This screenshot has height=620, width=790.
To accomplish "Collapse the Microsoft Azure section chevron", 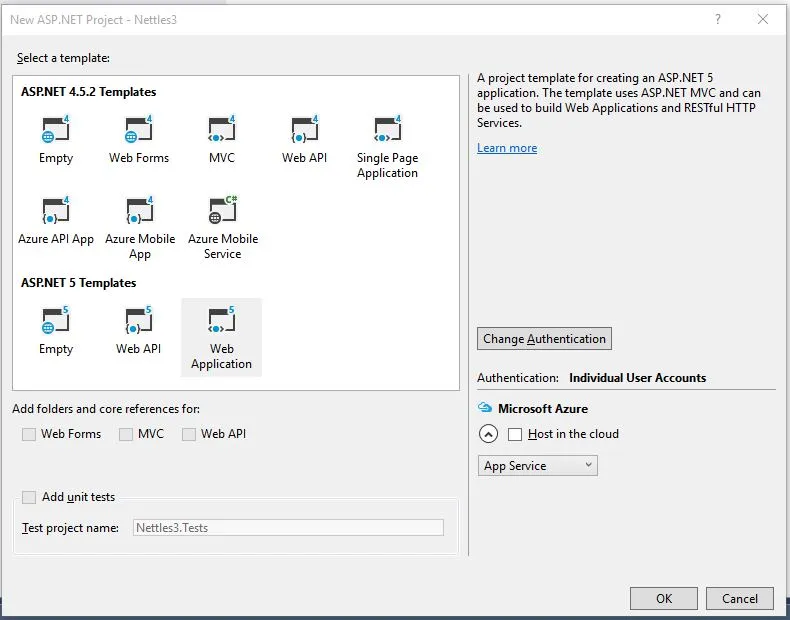I will coord(488,434).
